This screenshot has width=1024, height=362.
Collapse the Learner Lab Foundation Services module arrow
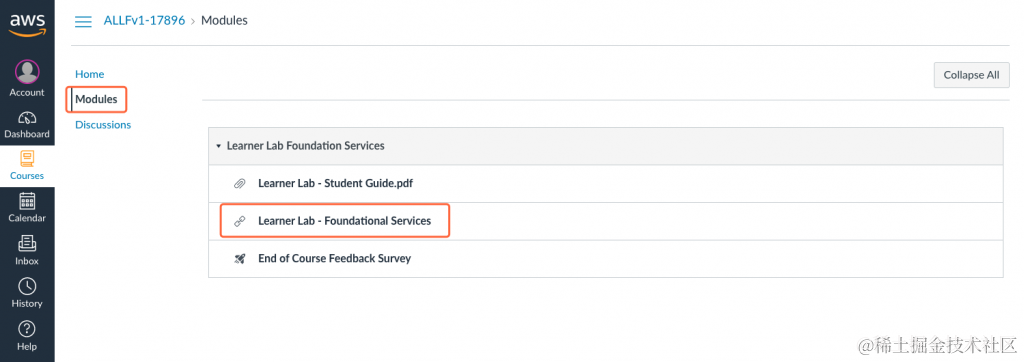[x=219, y=146]
